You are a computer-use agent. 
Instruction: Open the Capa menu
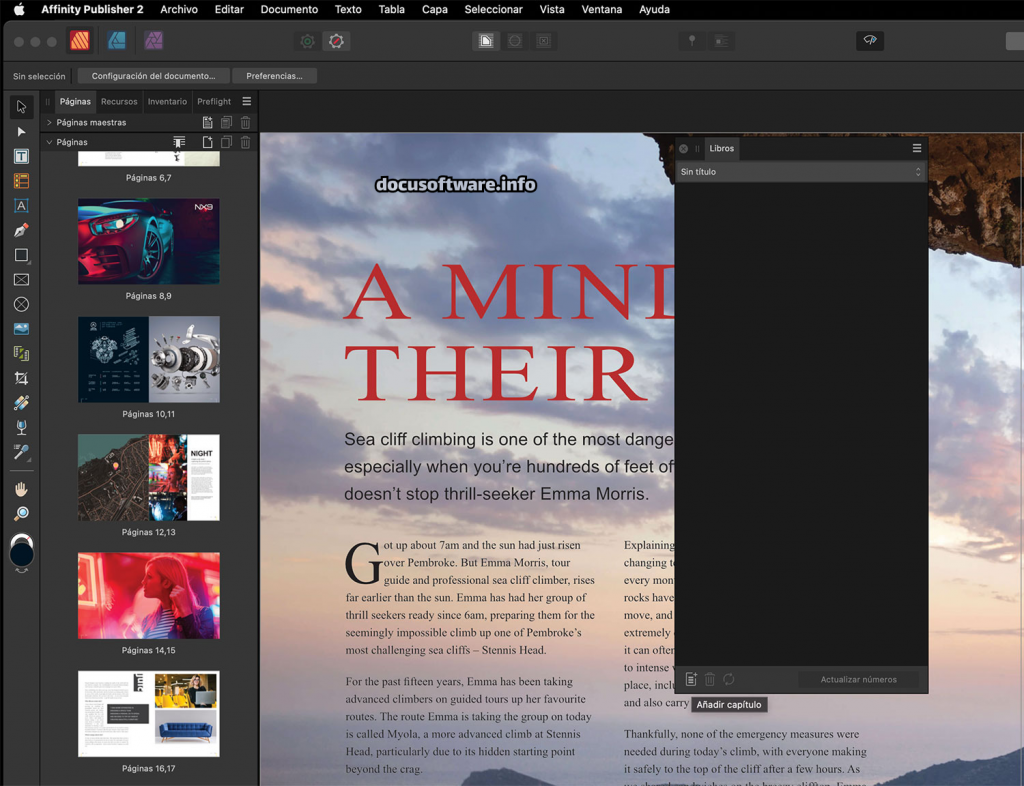pos(434,10)
